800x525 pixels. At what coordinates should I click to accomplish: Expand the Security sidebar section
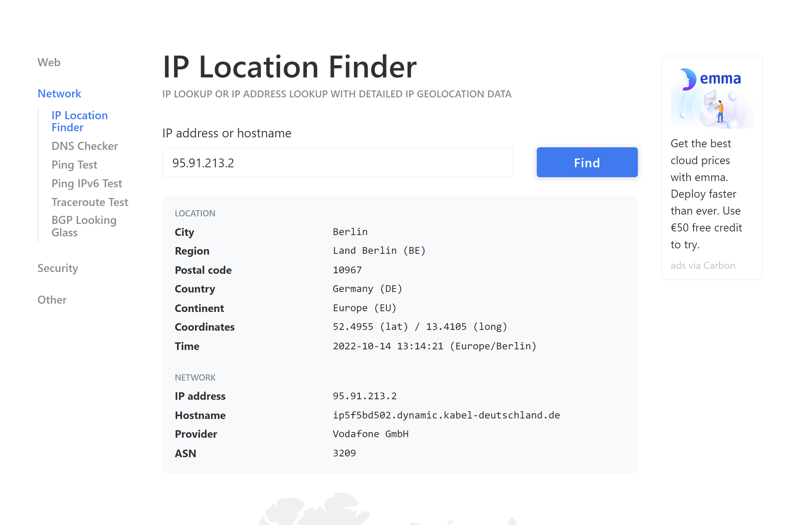coord(58,268)
